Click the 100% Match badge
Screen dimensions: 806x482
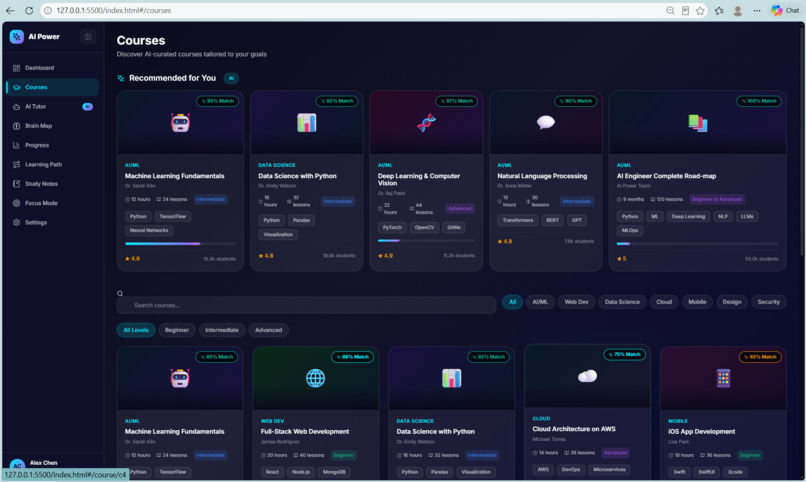(x=759, y=101)
